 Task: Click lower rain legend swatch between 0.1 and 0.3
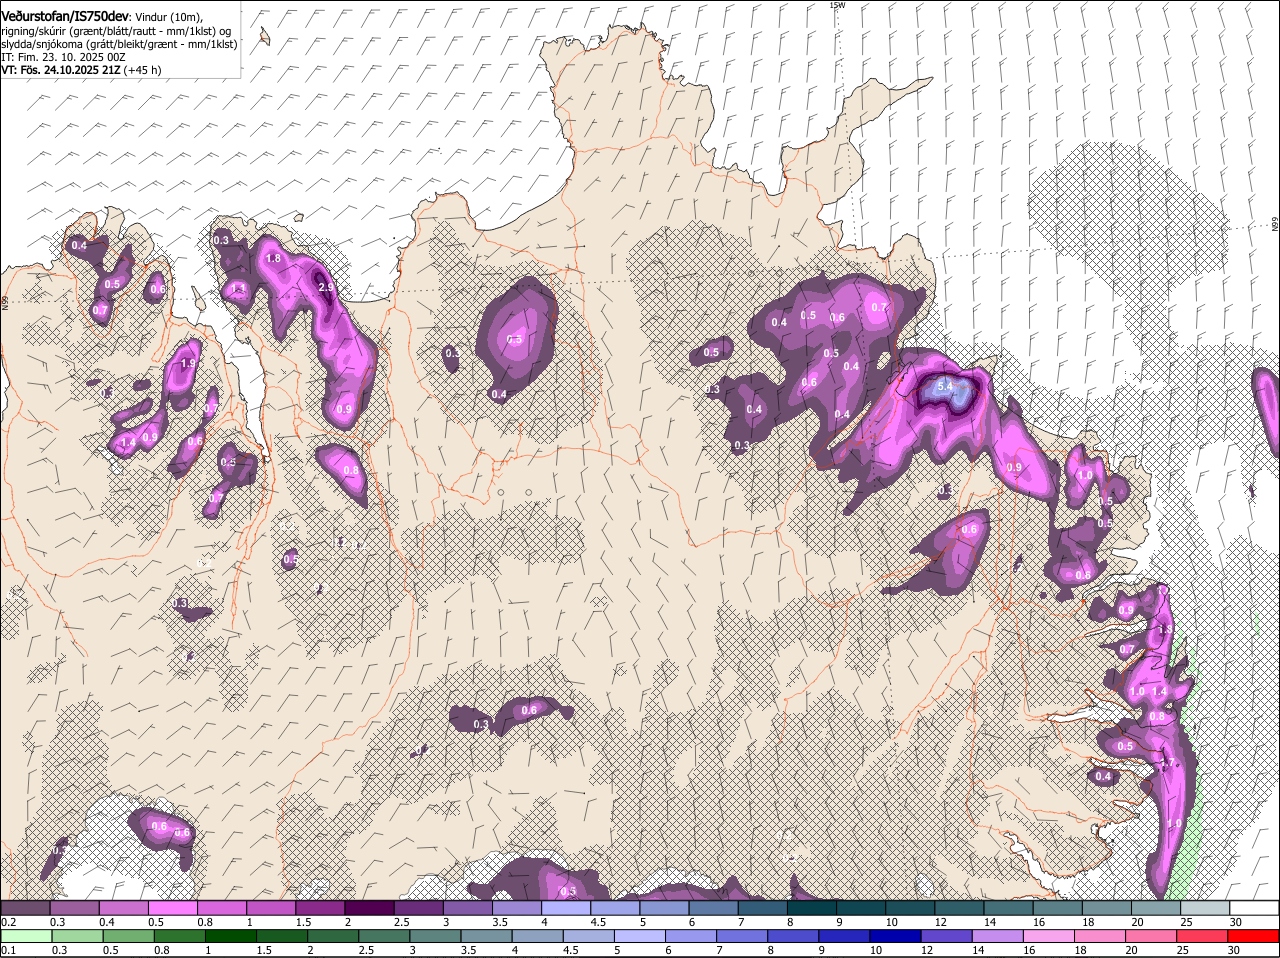(x=26, y=936)
